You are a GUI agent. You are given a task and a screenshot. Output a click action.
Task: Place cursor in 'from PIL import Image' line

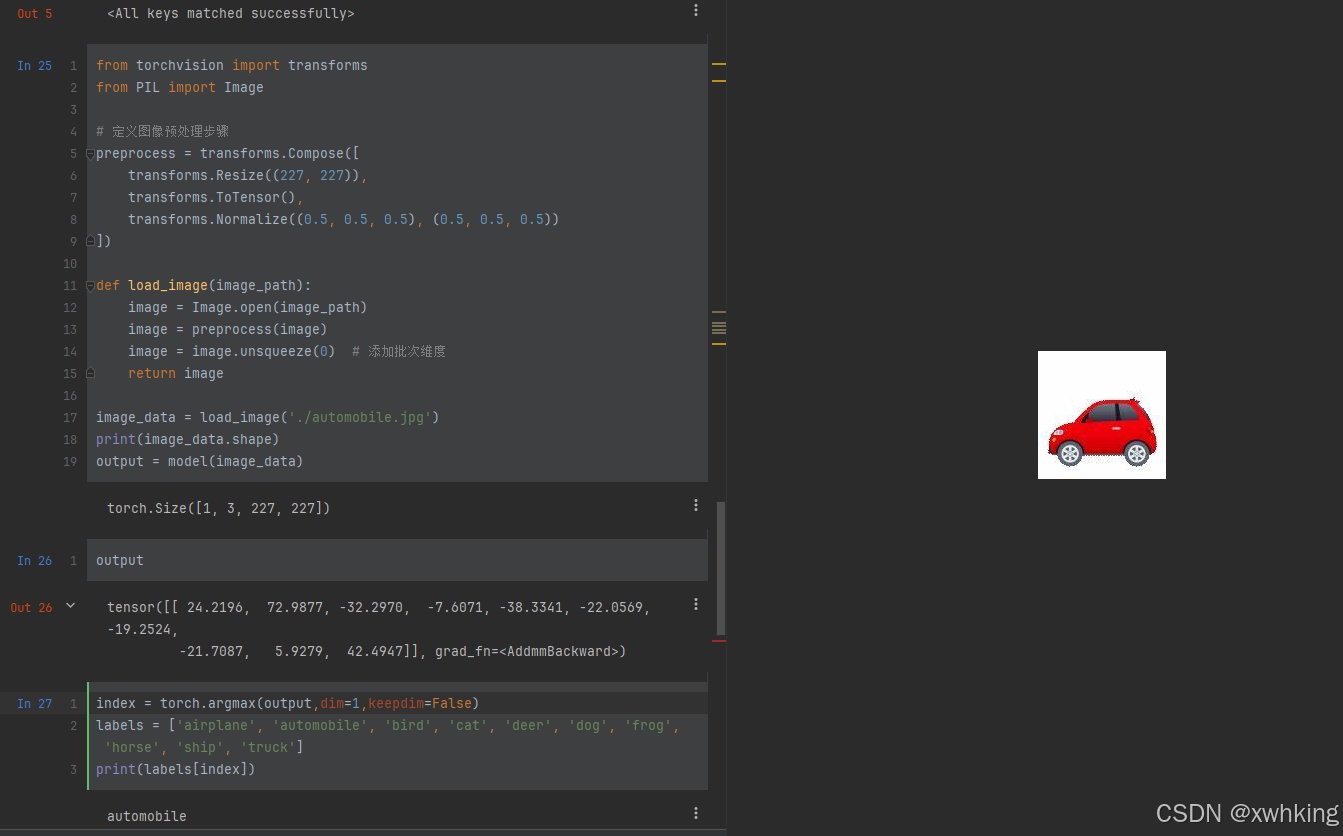point(180,87)
